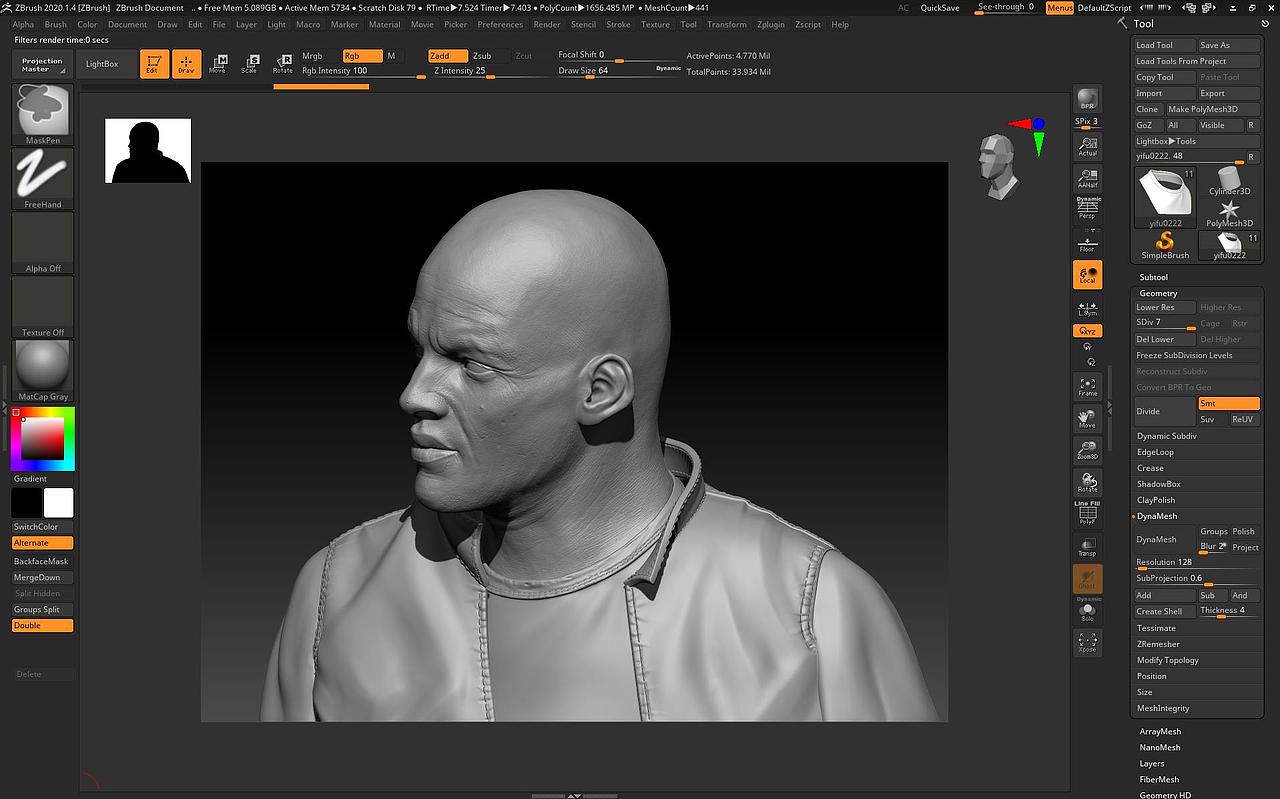Toggle the Rgb painting mode
Screen dimensions: 1280x799
click(362, 56)
